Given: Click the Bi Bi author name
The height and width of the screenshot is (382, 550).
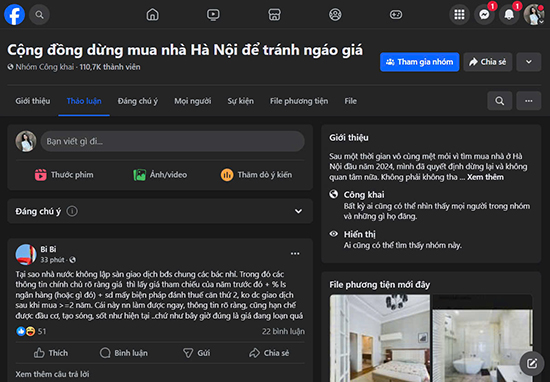Looking at the screenshot, I should pyautogui.click(x=48, y=249).
